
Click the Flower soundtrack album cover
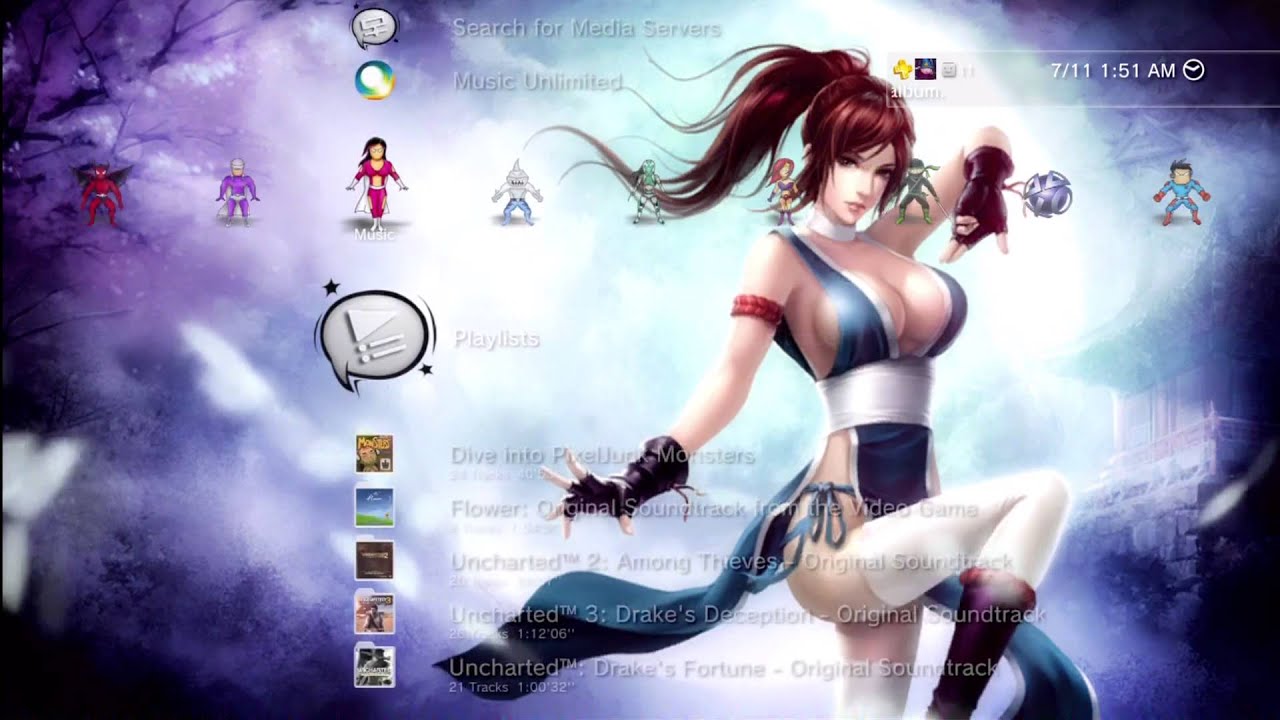pyautogui.click(x=375, y=508)
